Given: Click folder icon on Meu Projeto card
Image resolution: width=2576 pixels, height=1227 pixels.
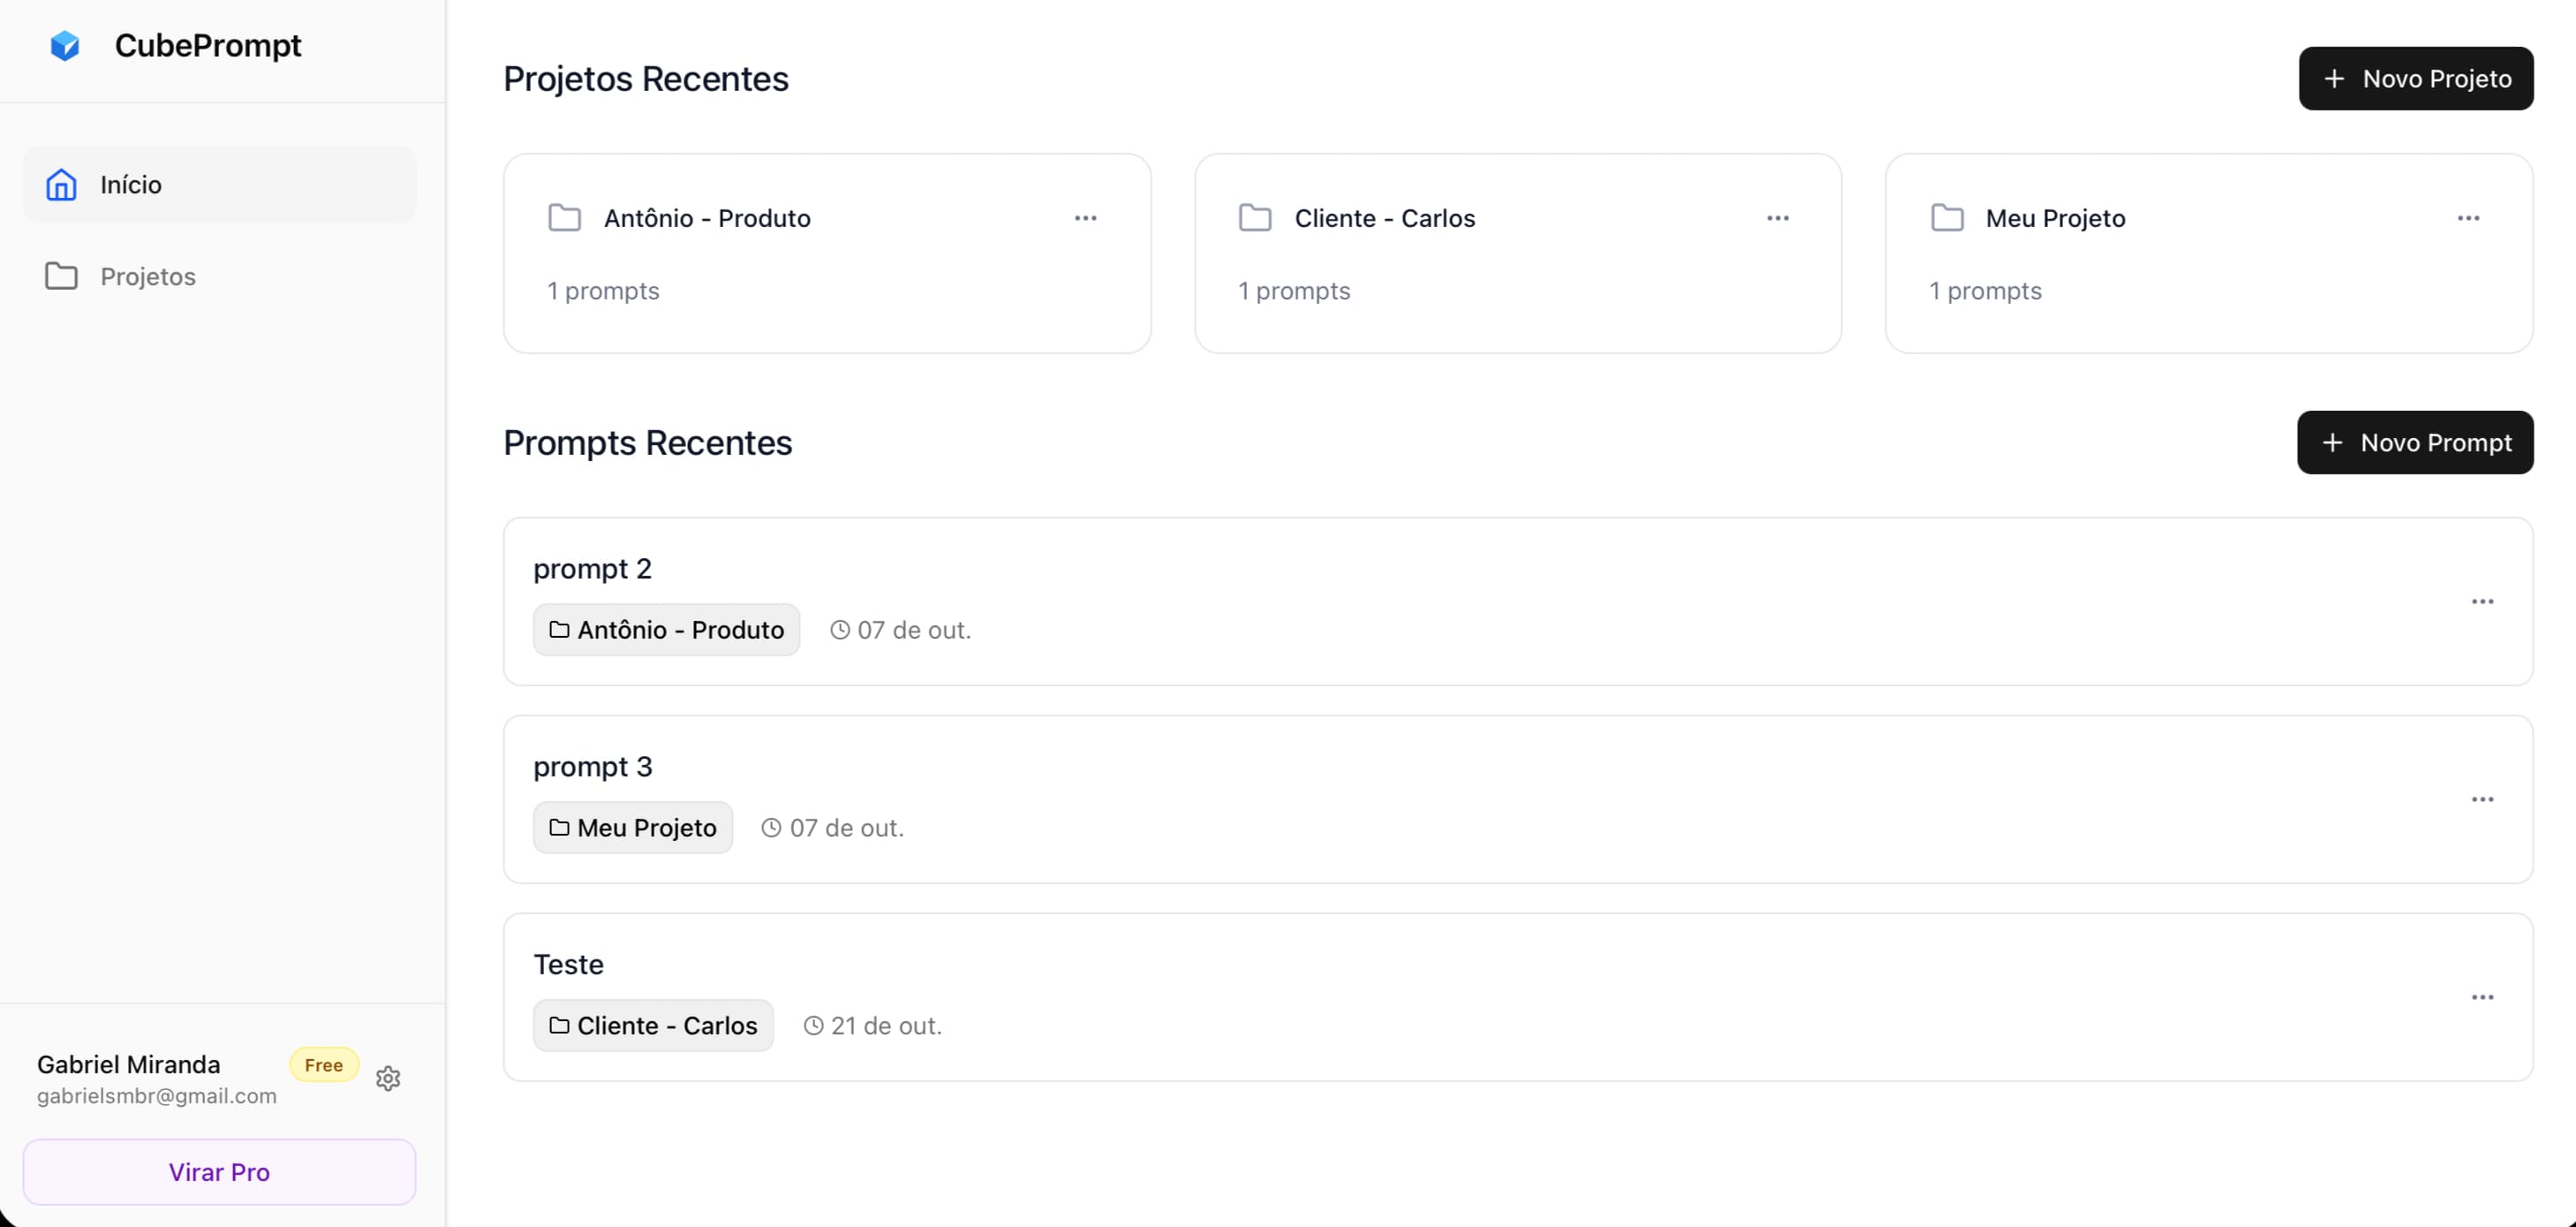Looking at the screenshot, I should 1947,218.
